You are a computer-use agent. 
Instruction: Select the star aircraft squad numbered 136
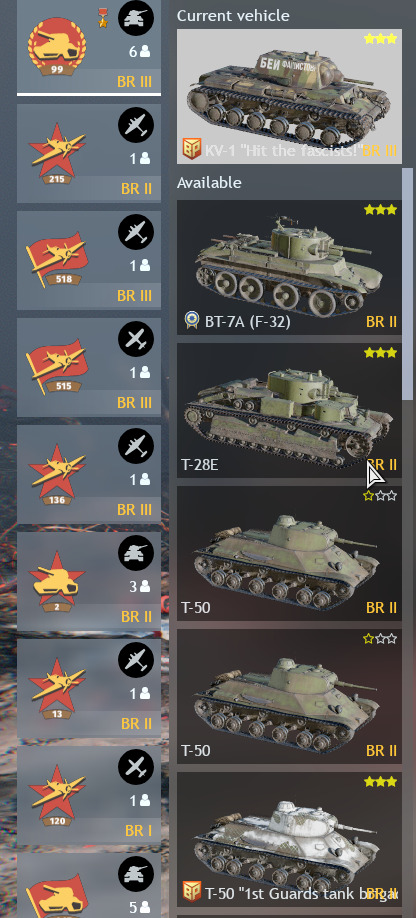(x=88, y=474)
